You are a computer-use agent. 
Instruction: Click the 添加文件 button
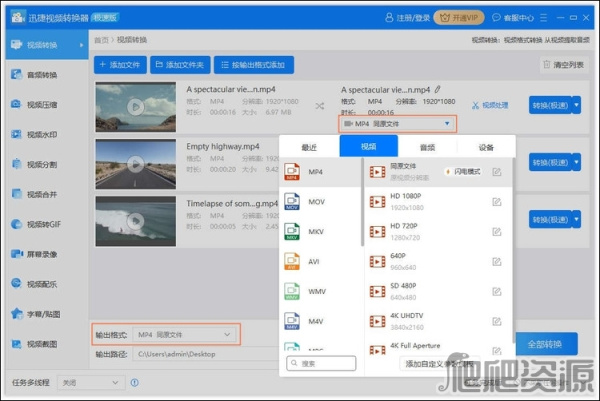(x=120, y=65)
